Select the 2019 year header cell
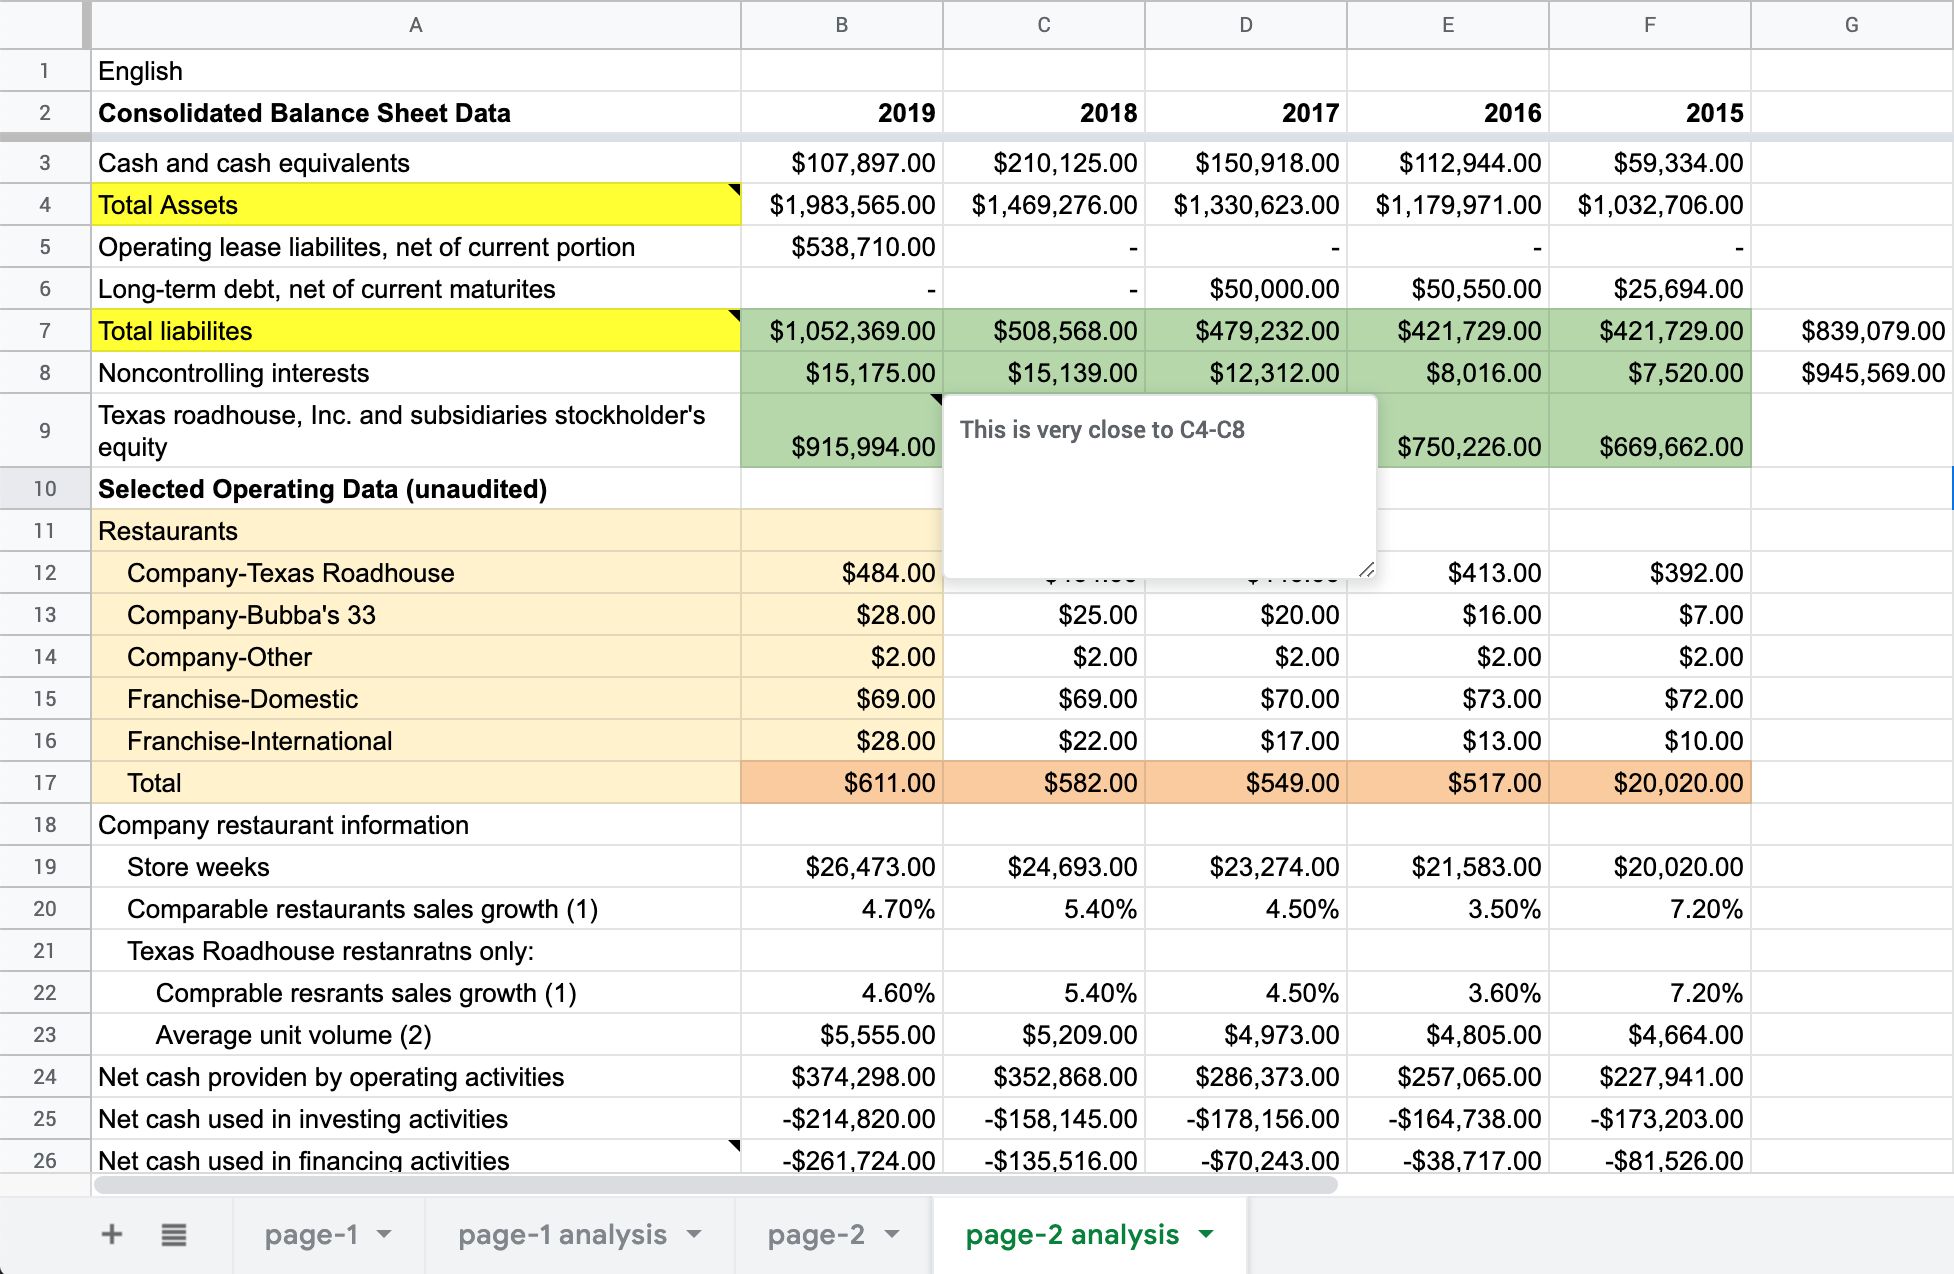1954x1274 pixels. [842, 113]
